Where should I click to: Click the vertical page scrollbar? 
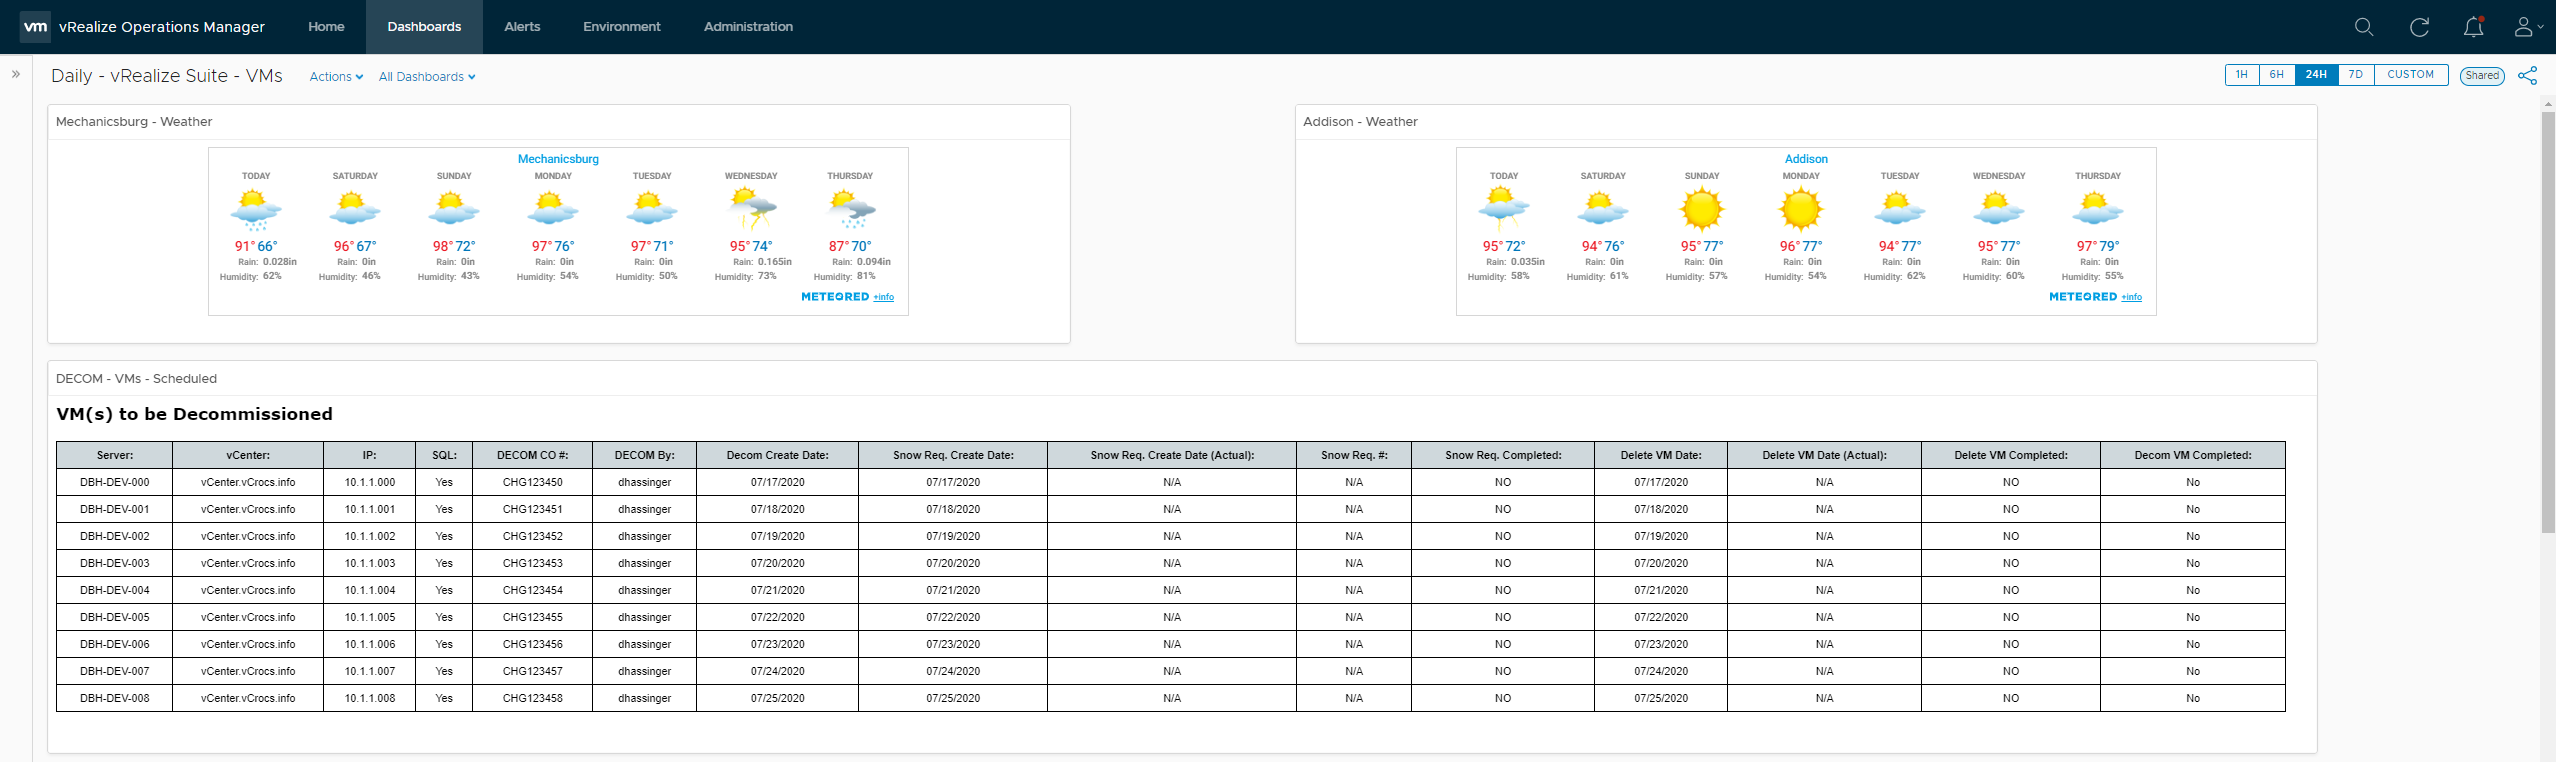pyautogui.click(x=2547, y=320)
